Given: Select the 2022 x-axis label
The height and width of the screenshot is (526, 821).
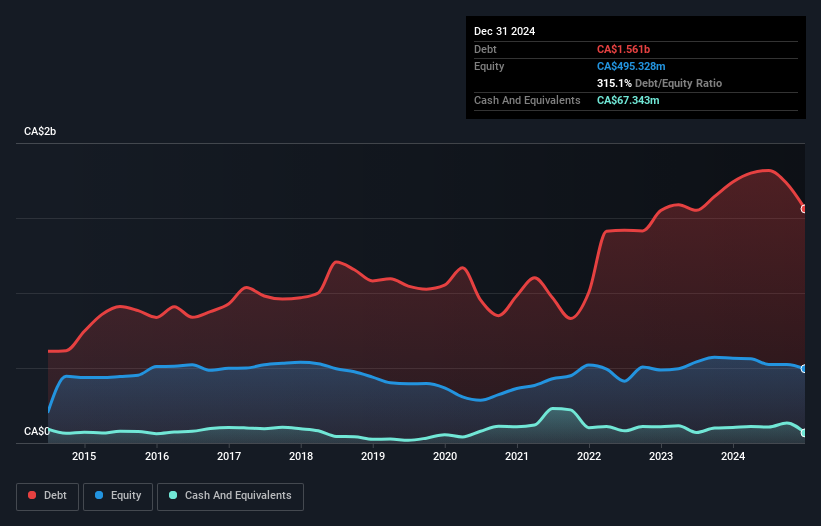Looking at the screenshot, I should 589,456.
